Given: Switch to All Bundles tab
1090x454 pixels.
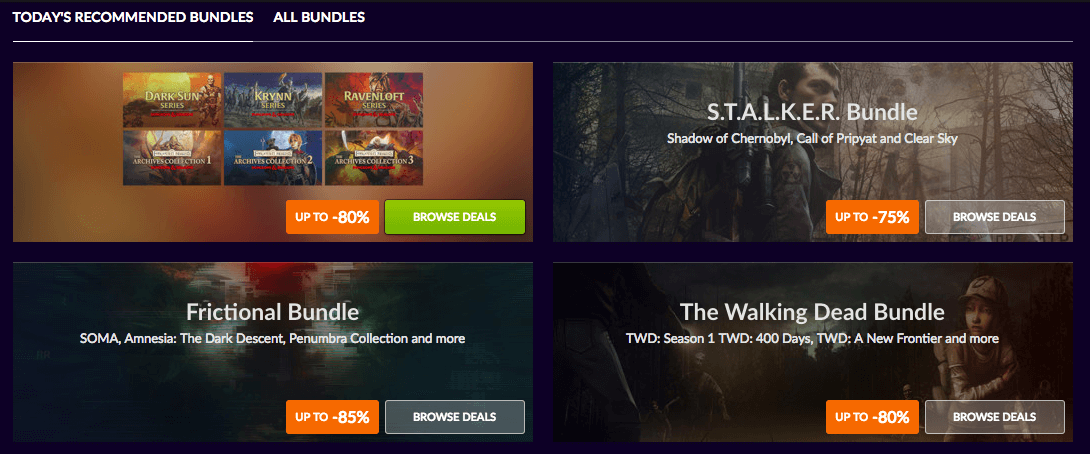Looking at the screenshot, I should 319,17.
